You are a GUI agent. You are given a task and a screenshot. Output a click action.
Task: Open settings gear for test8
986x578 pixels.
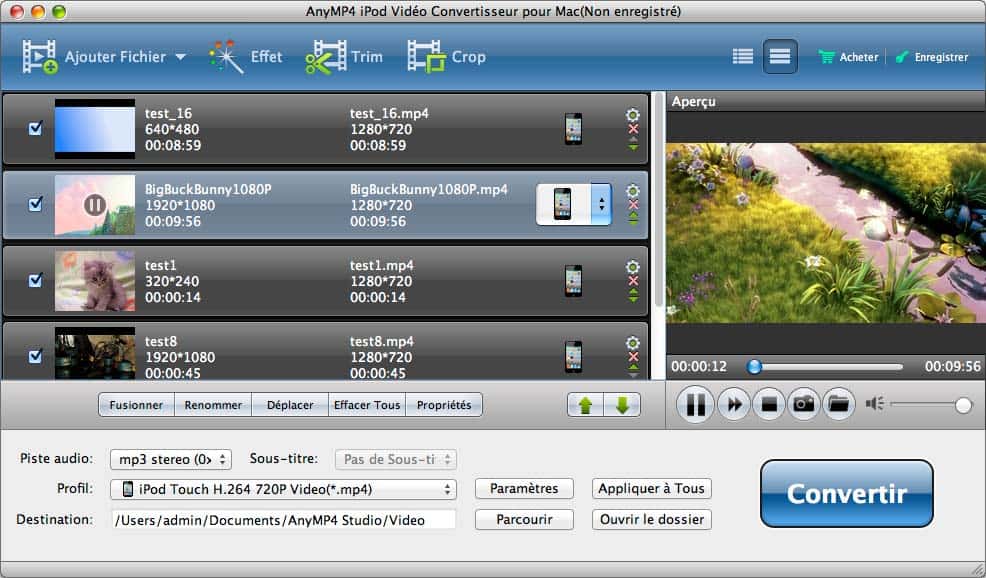click(633, 342)
